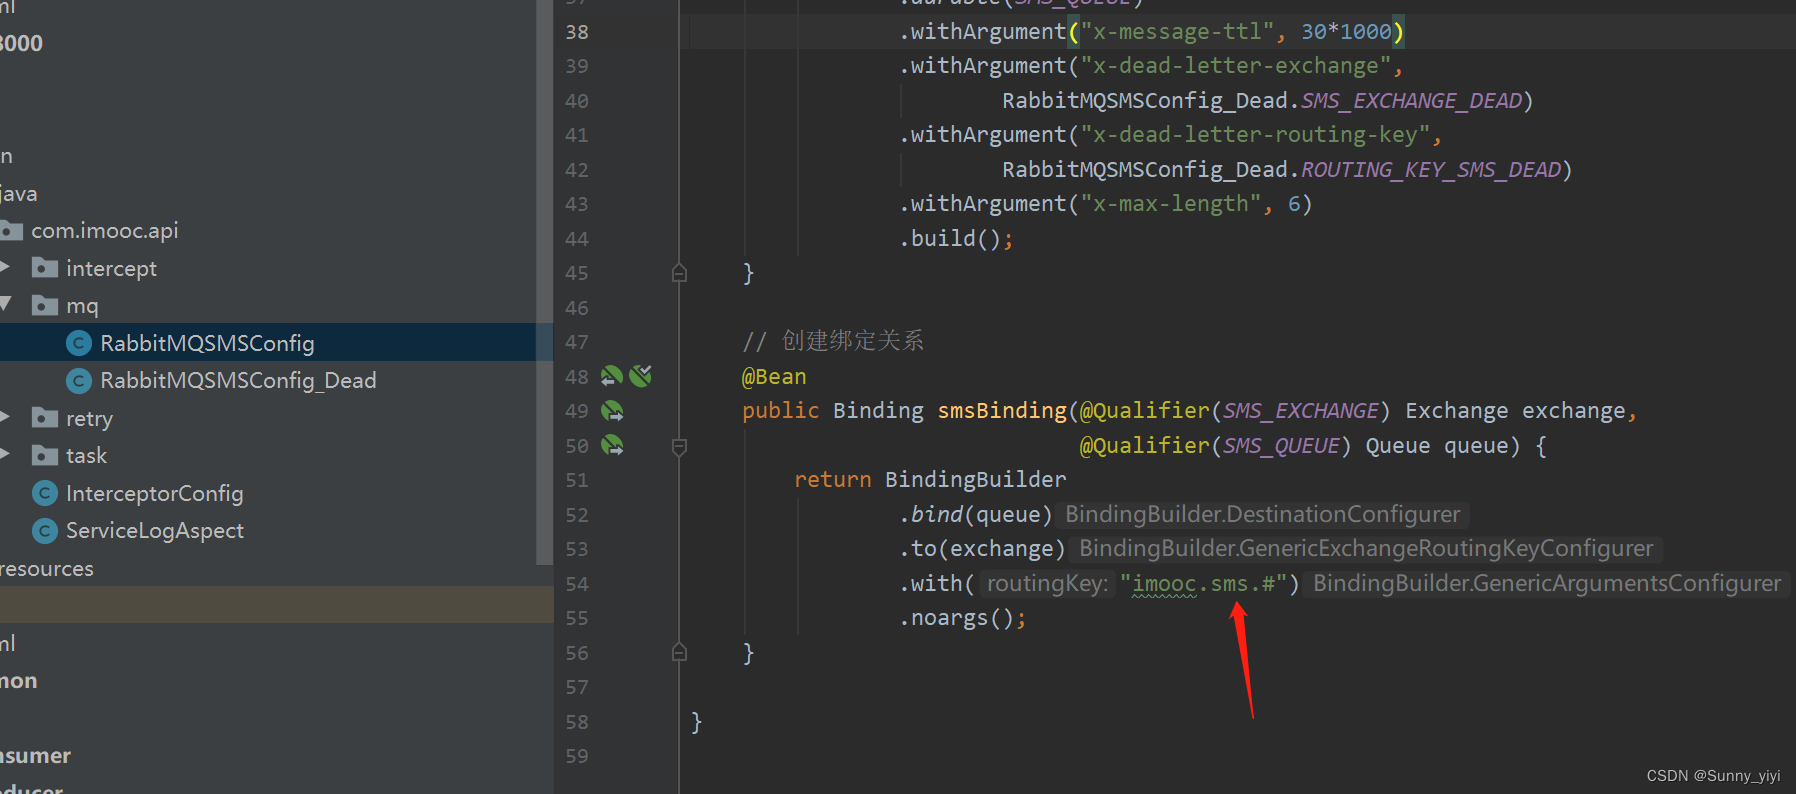This screenshot has height=794, width=1796.
Task: Click the project panel vertical scrollbar
Action: (545, 282)
